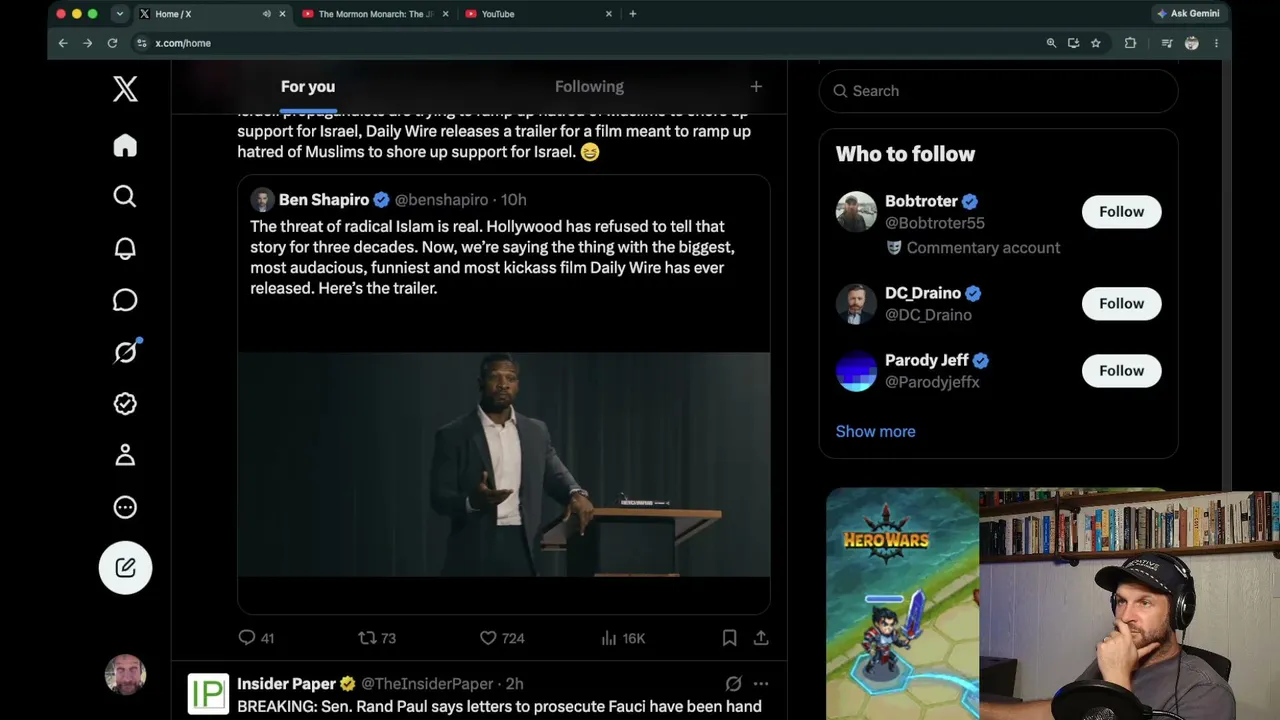Image resolution: width=1280 pixels, height=720 pixels.
Task: Install app from the address bar icon
Action: [x=1073, y=43]
